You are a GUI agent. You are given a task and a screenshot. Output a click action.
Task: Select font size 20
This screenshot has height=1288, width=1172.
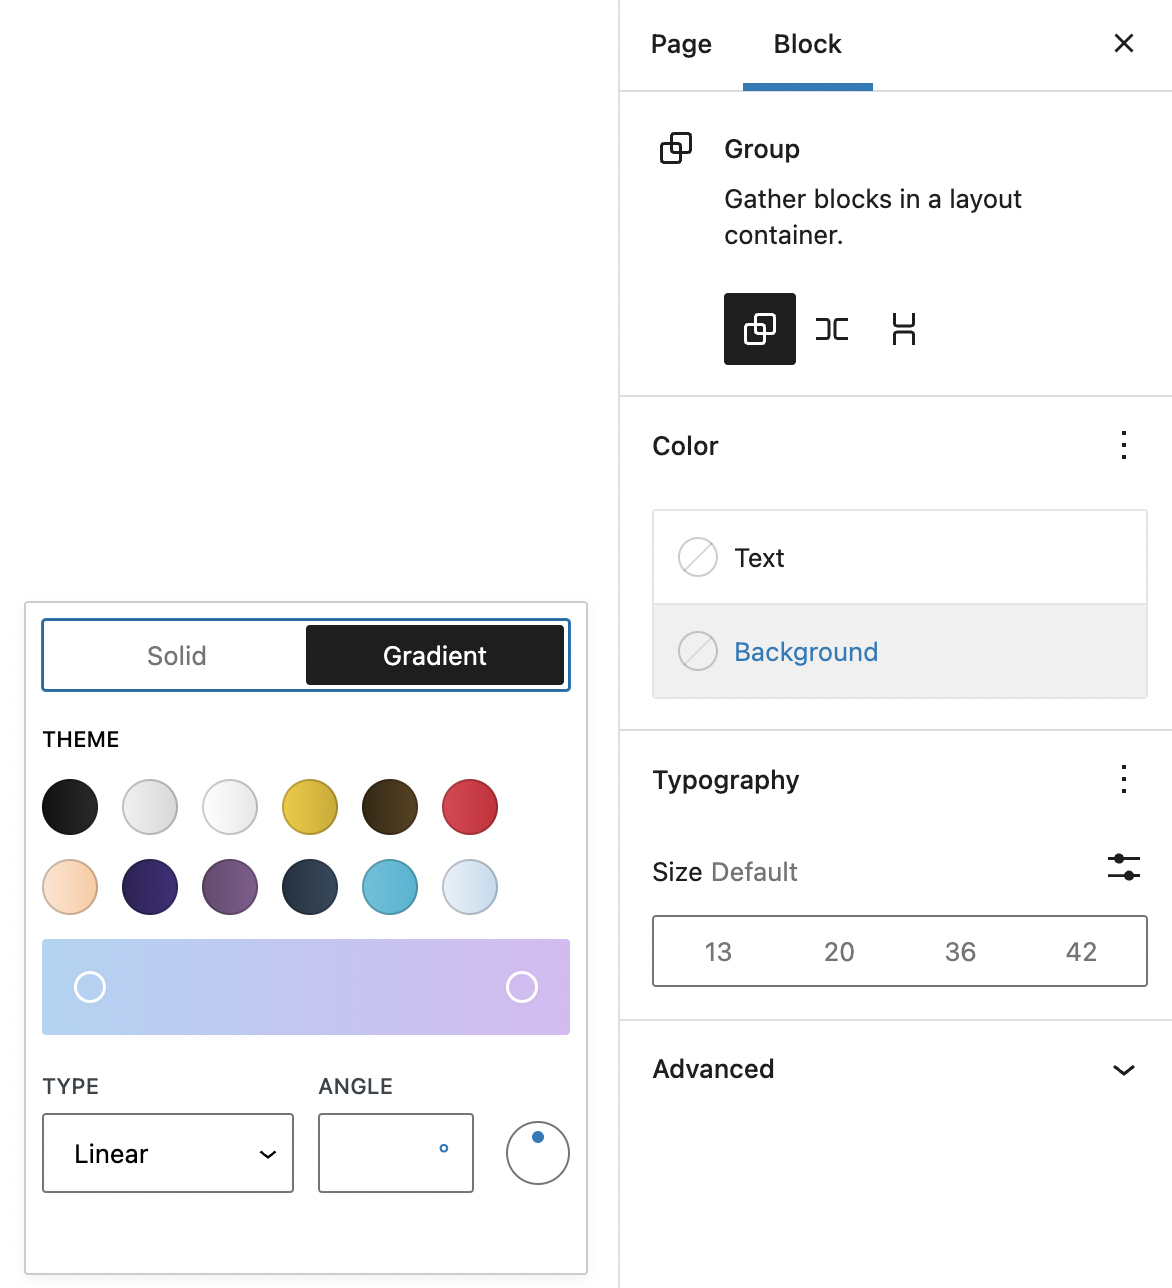(839, 951)
